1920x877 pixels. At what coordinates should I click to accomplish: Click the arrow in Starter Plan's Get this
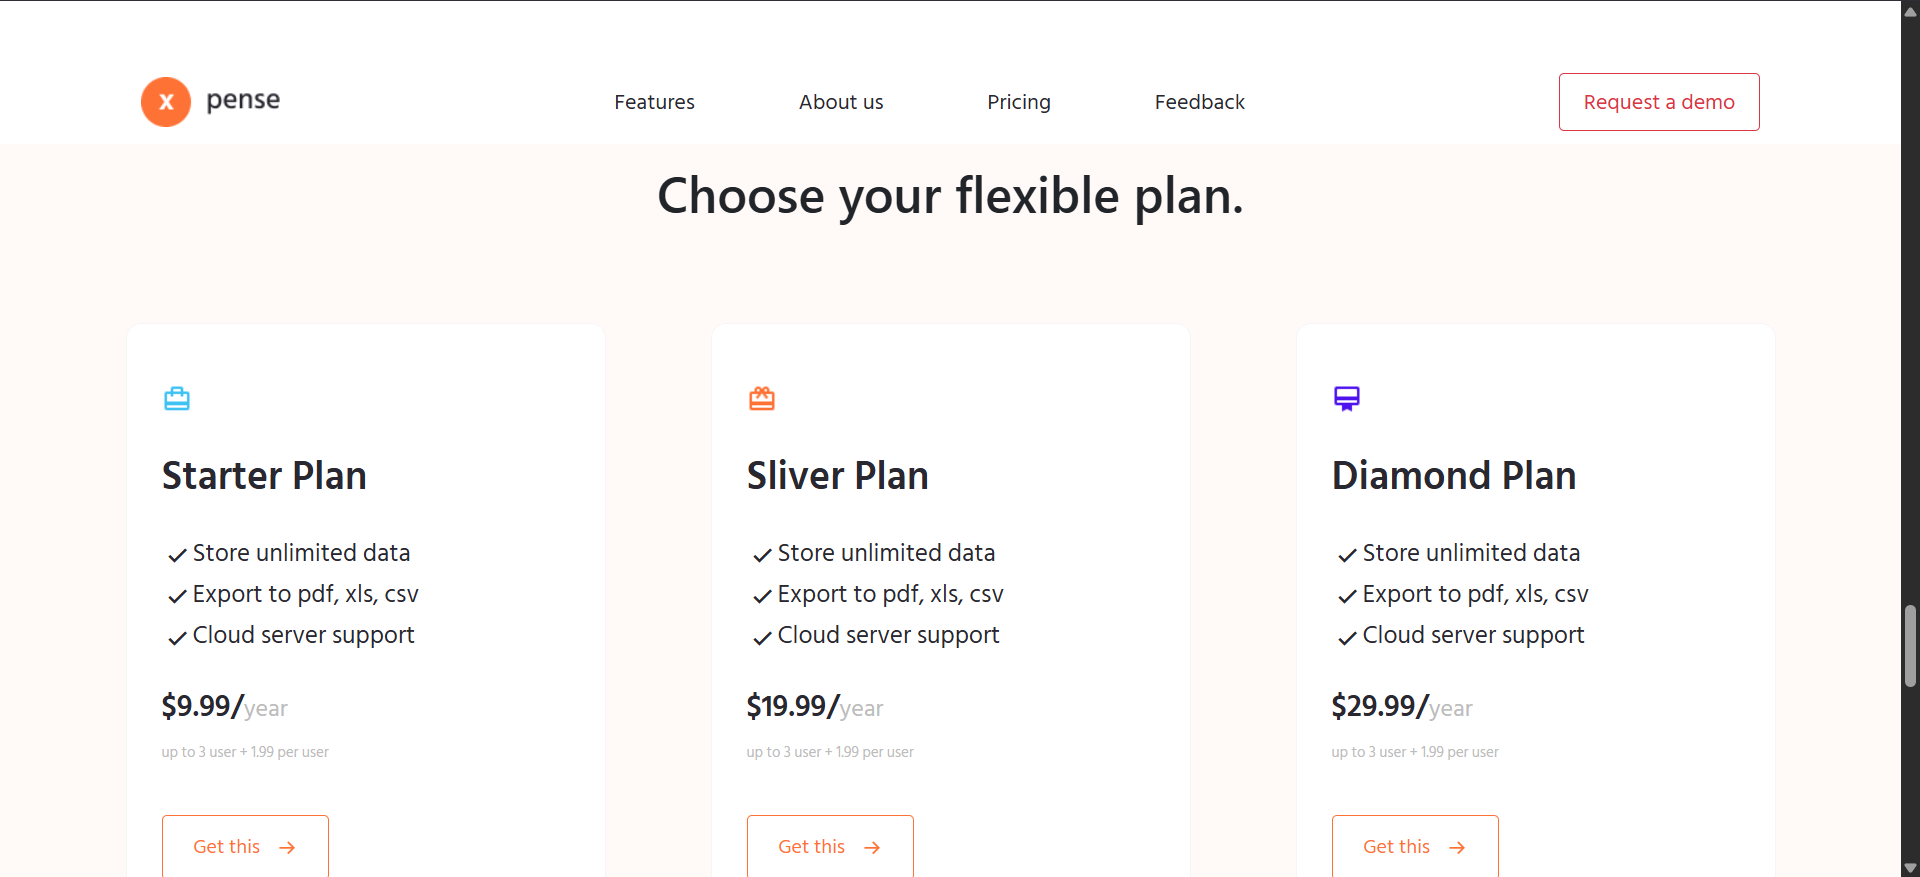click(288, 848)
